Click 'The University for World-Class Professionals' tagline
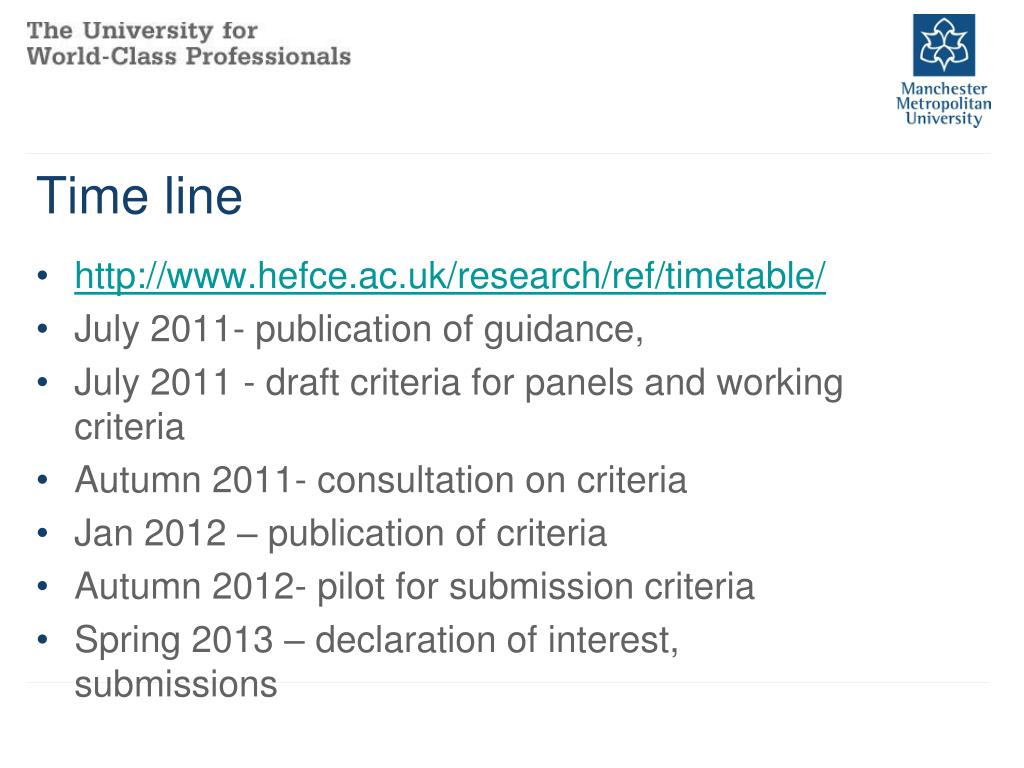This screenshot has width=1024, height=768. point(188,43)
